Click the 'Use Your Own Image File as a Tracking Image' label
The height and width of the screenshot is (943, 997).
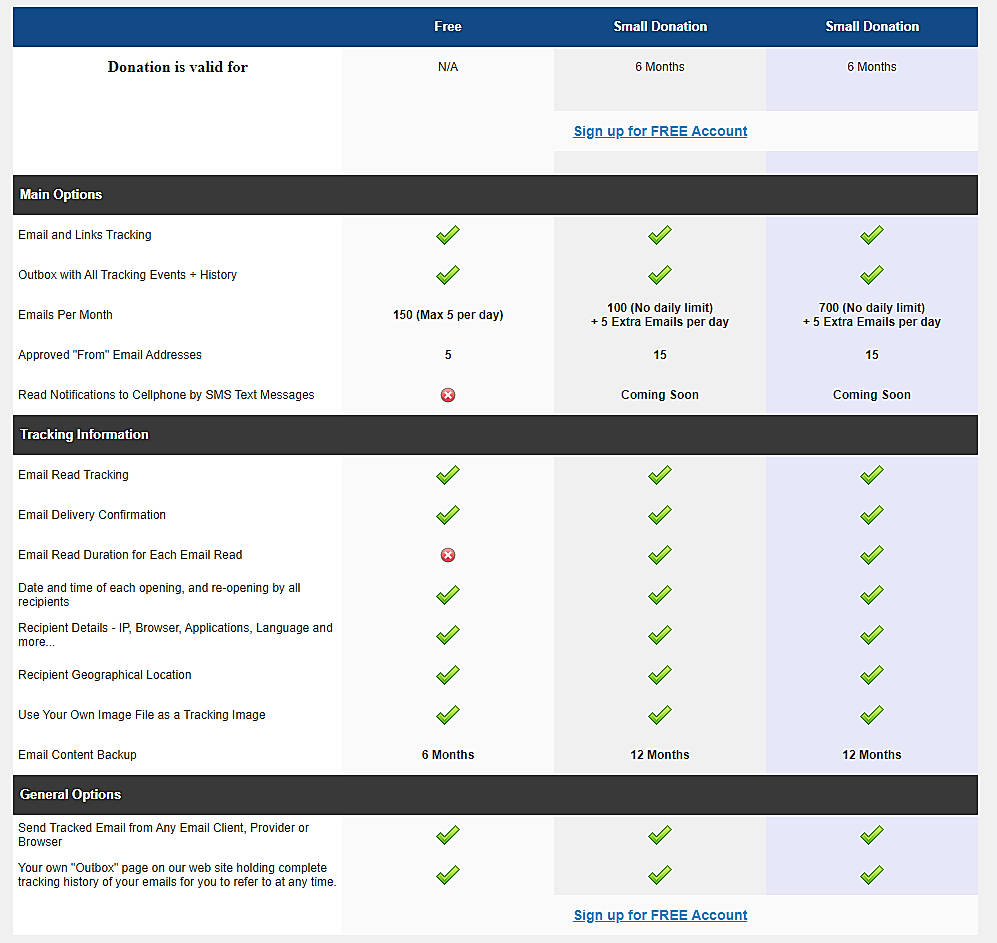click(x=142, y=715)
